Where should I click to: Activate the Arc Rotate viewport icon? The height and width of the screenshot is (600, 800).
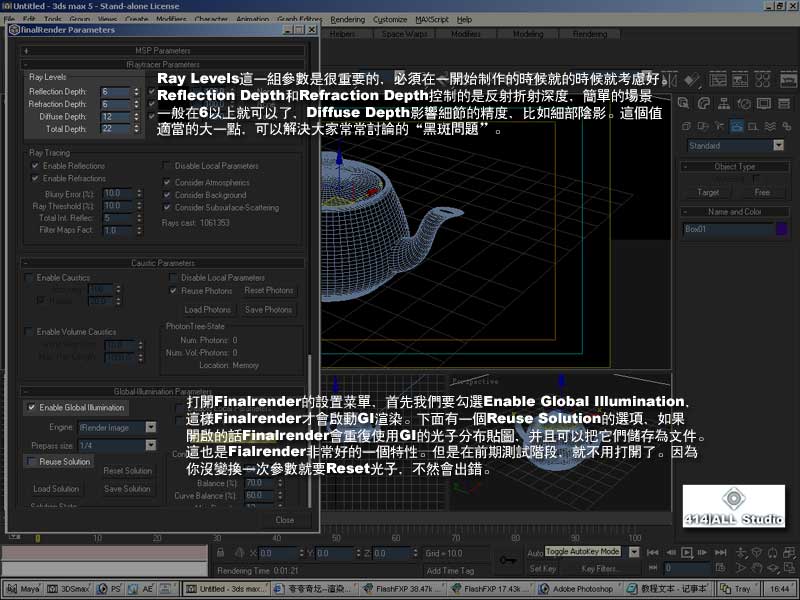pyautogui.click(x=773, y=568)
